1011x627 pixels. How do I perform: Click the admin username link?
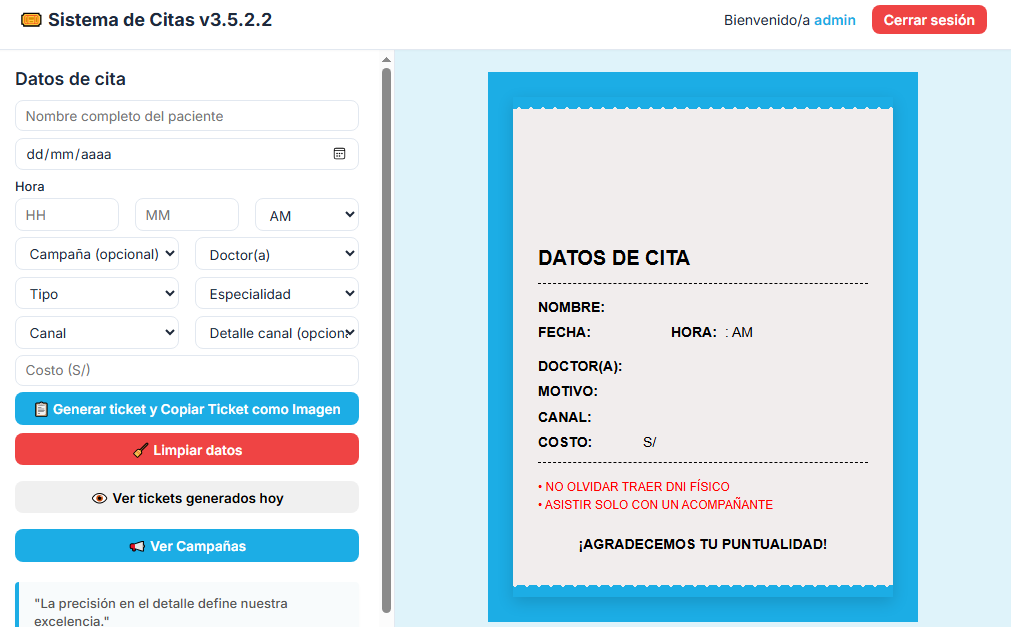point(834,20)
